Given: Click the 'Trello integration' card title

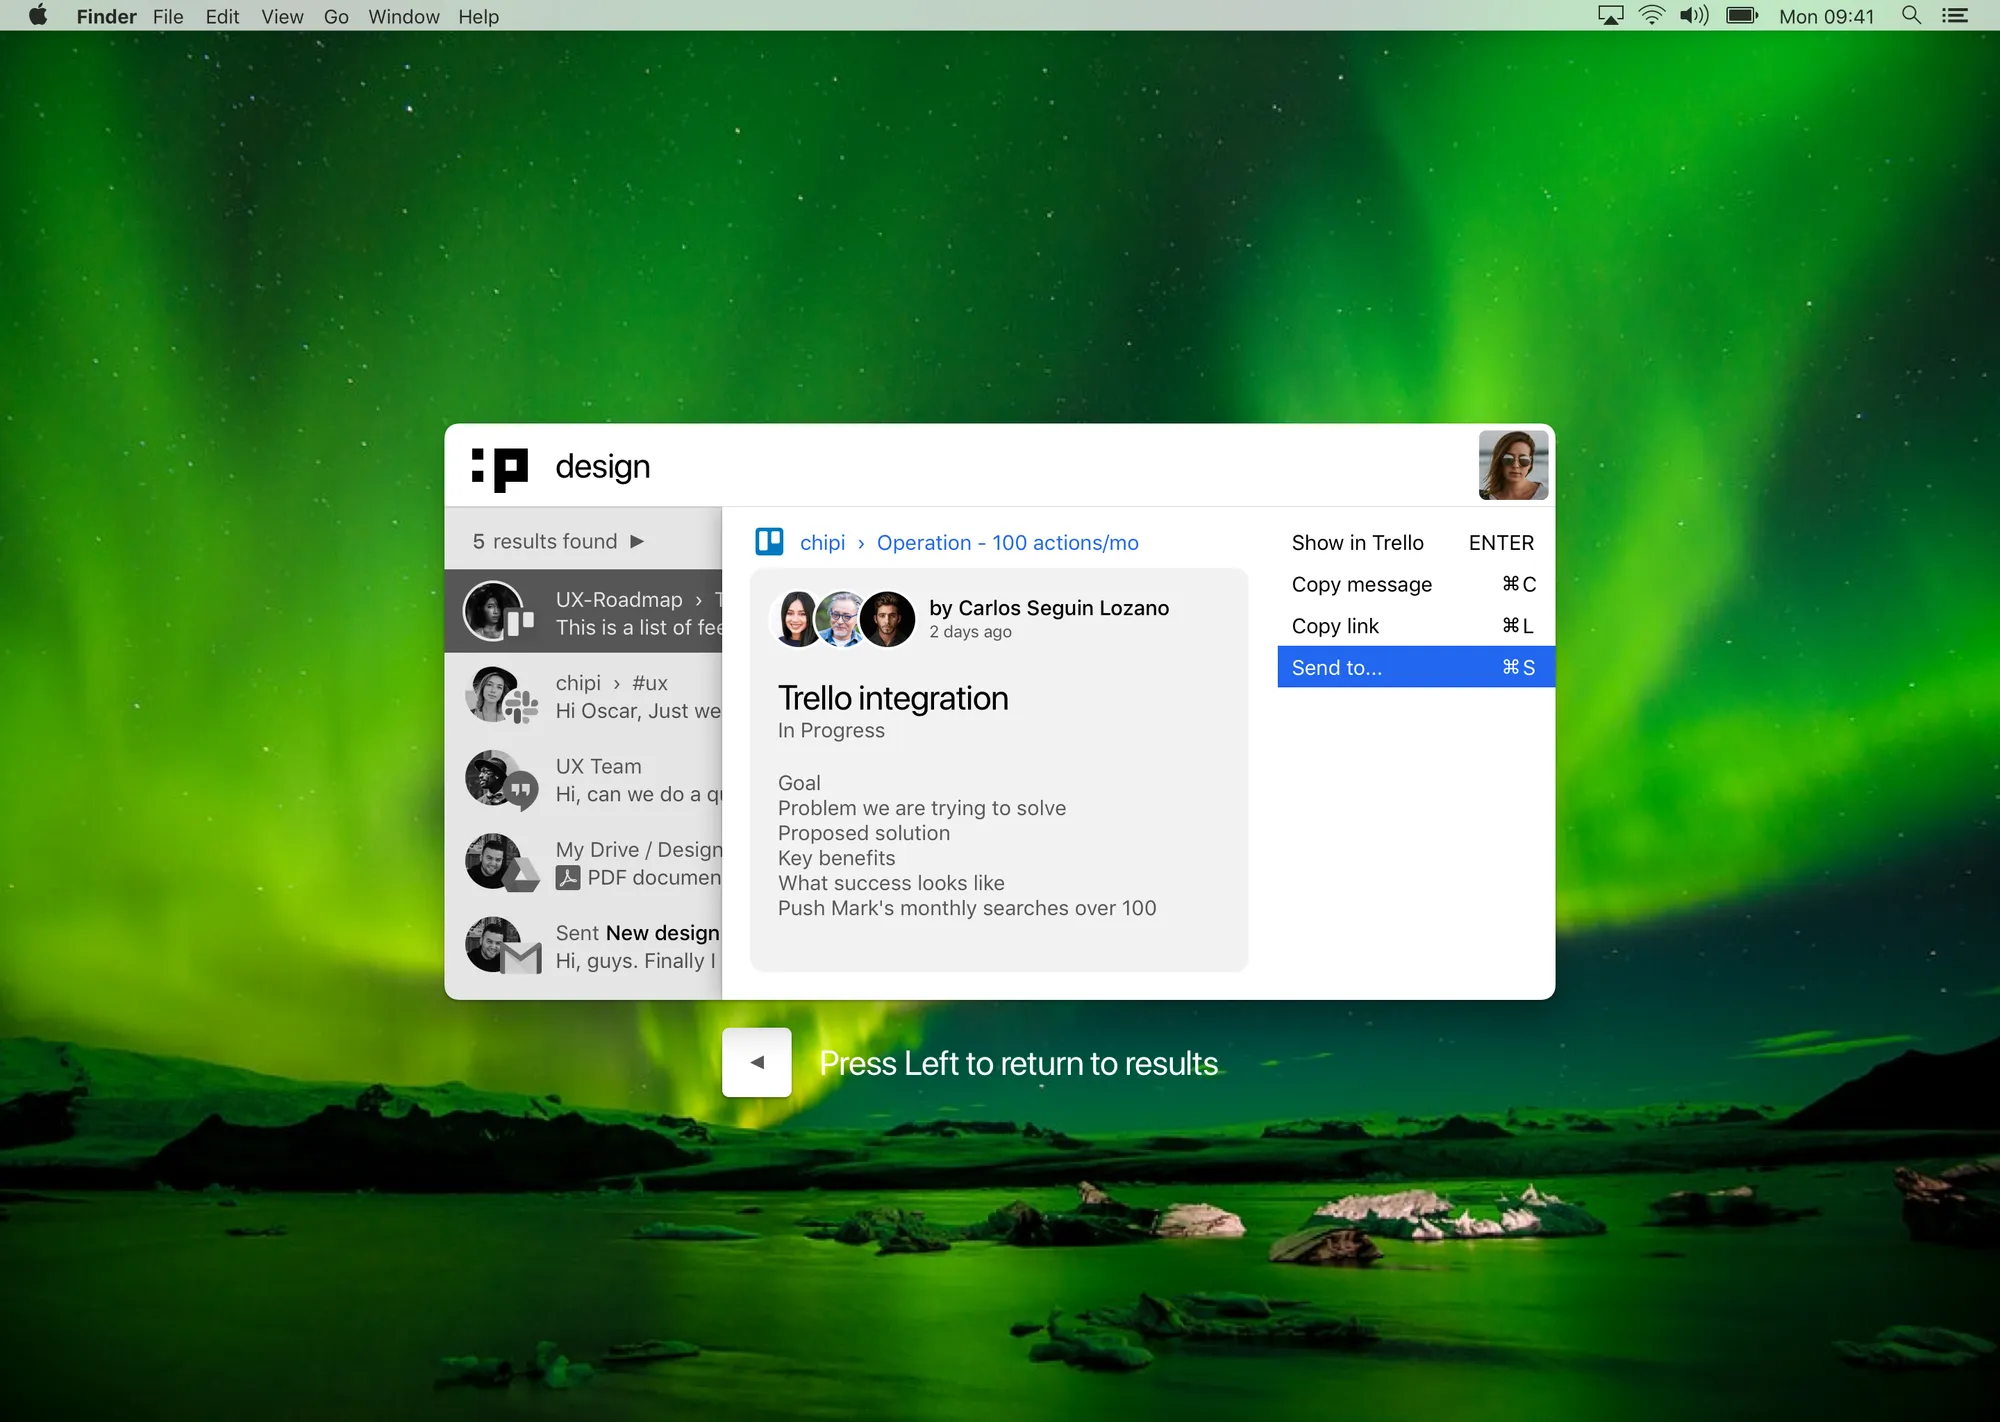Looking at the screenshot, I should [x=893, y=698].
